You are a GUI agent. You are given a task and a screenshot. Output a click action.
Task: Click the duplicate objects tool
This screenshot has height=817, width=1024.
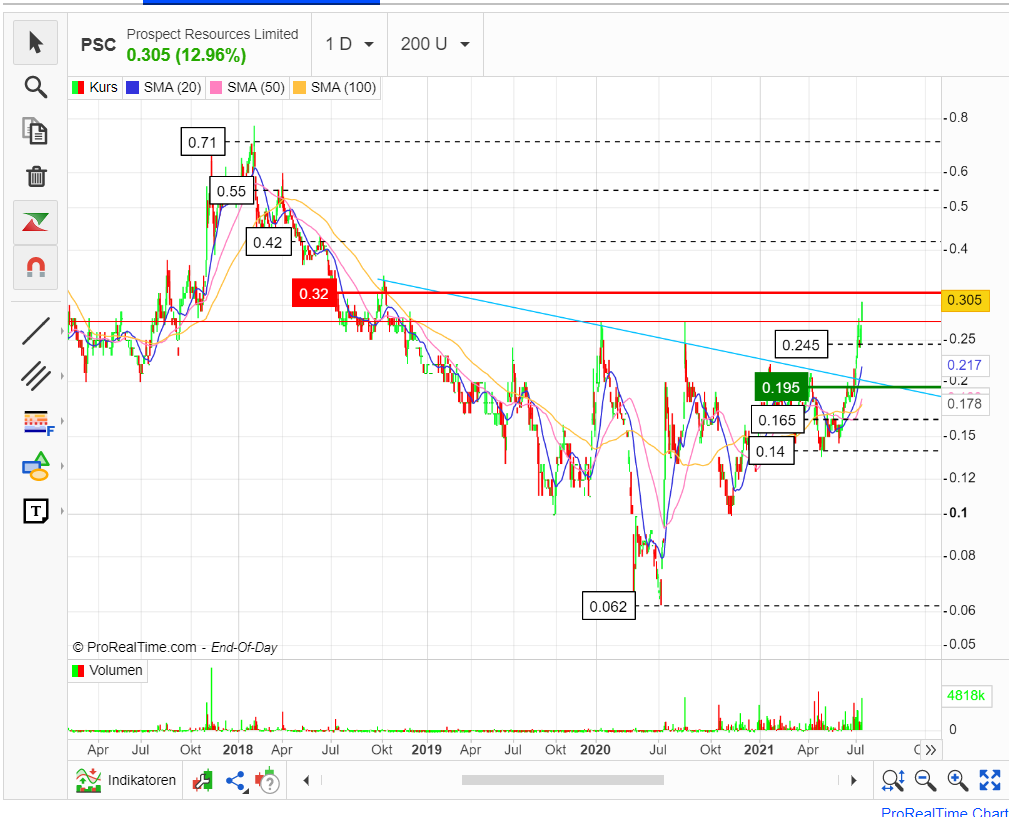click(35, 131)
